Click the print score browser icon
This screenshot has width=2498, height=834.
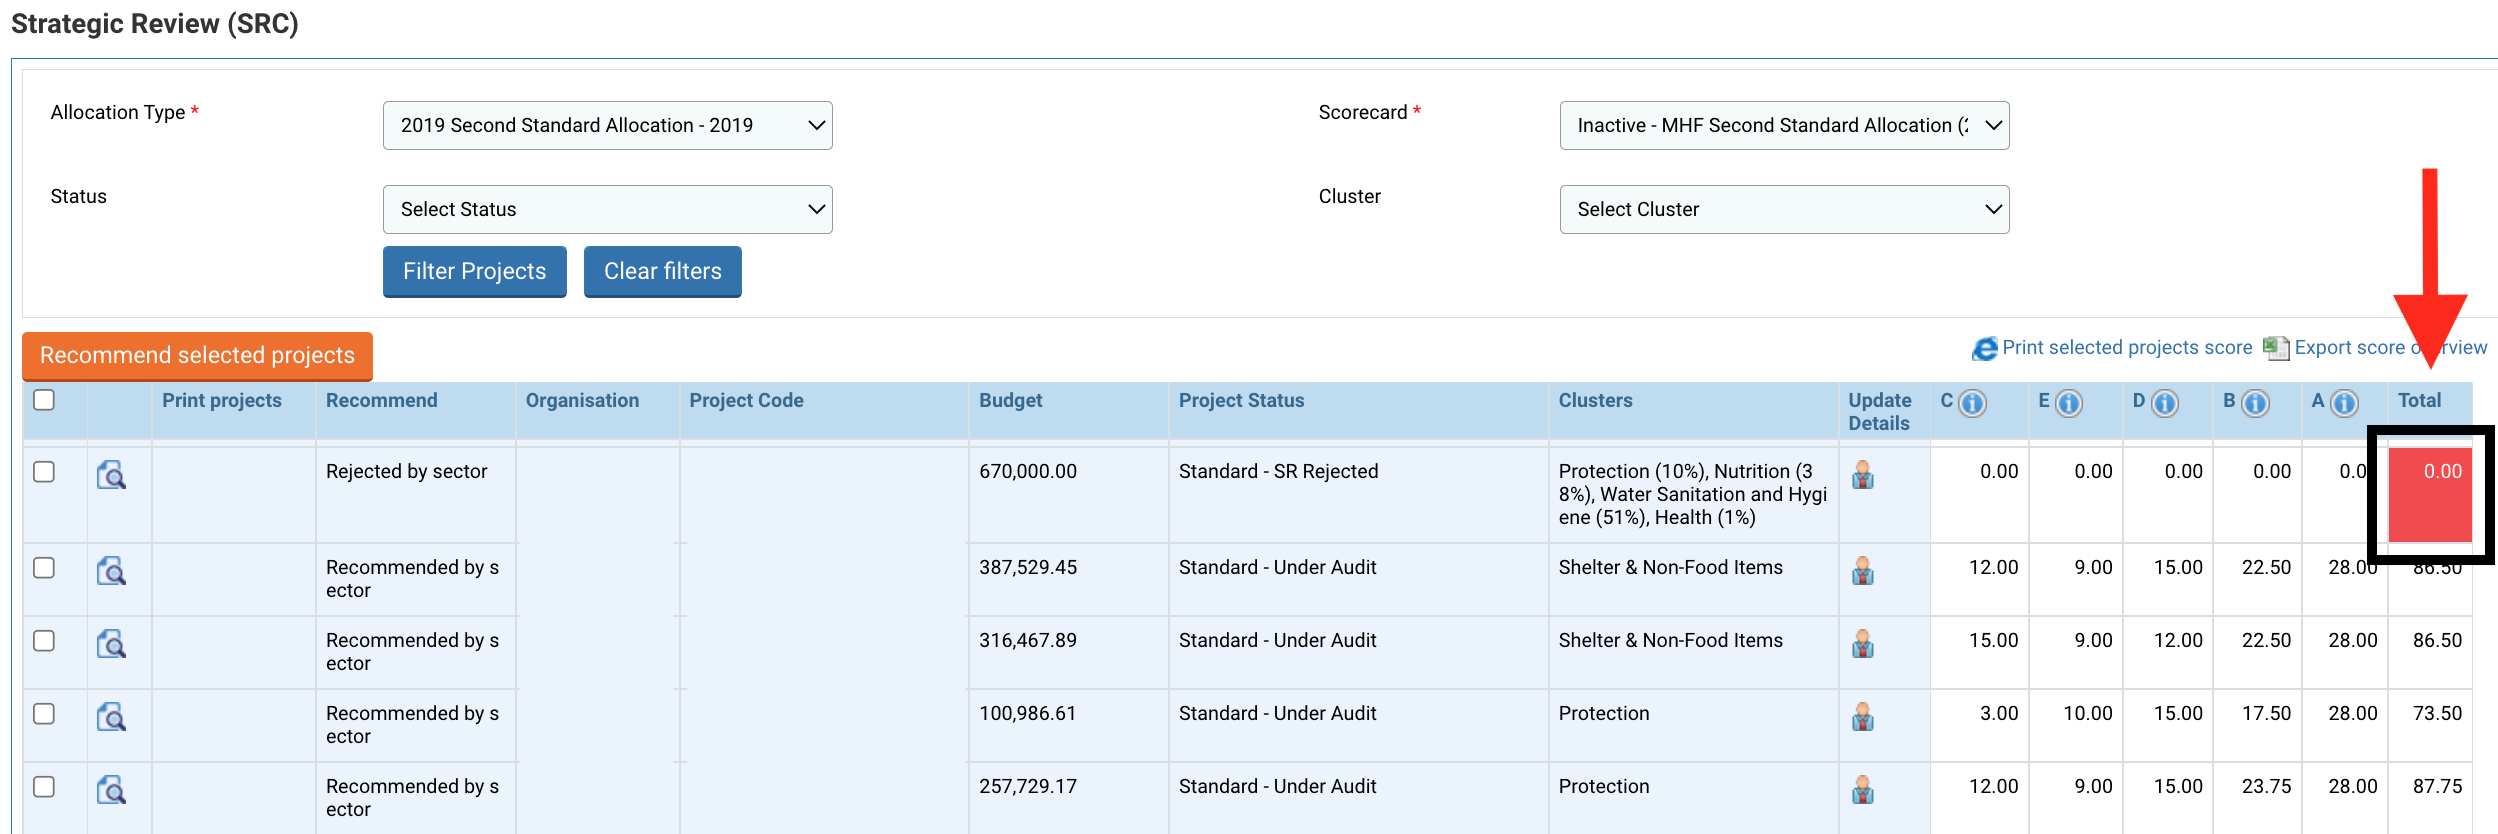click(1984, 348)
